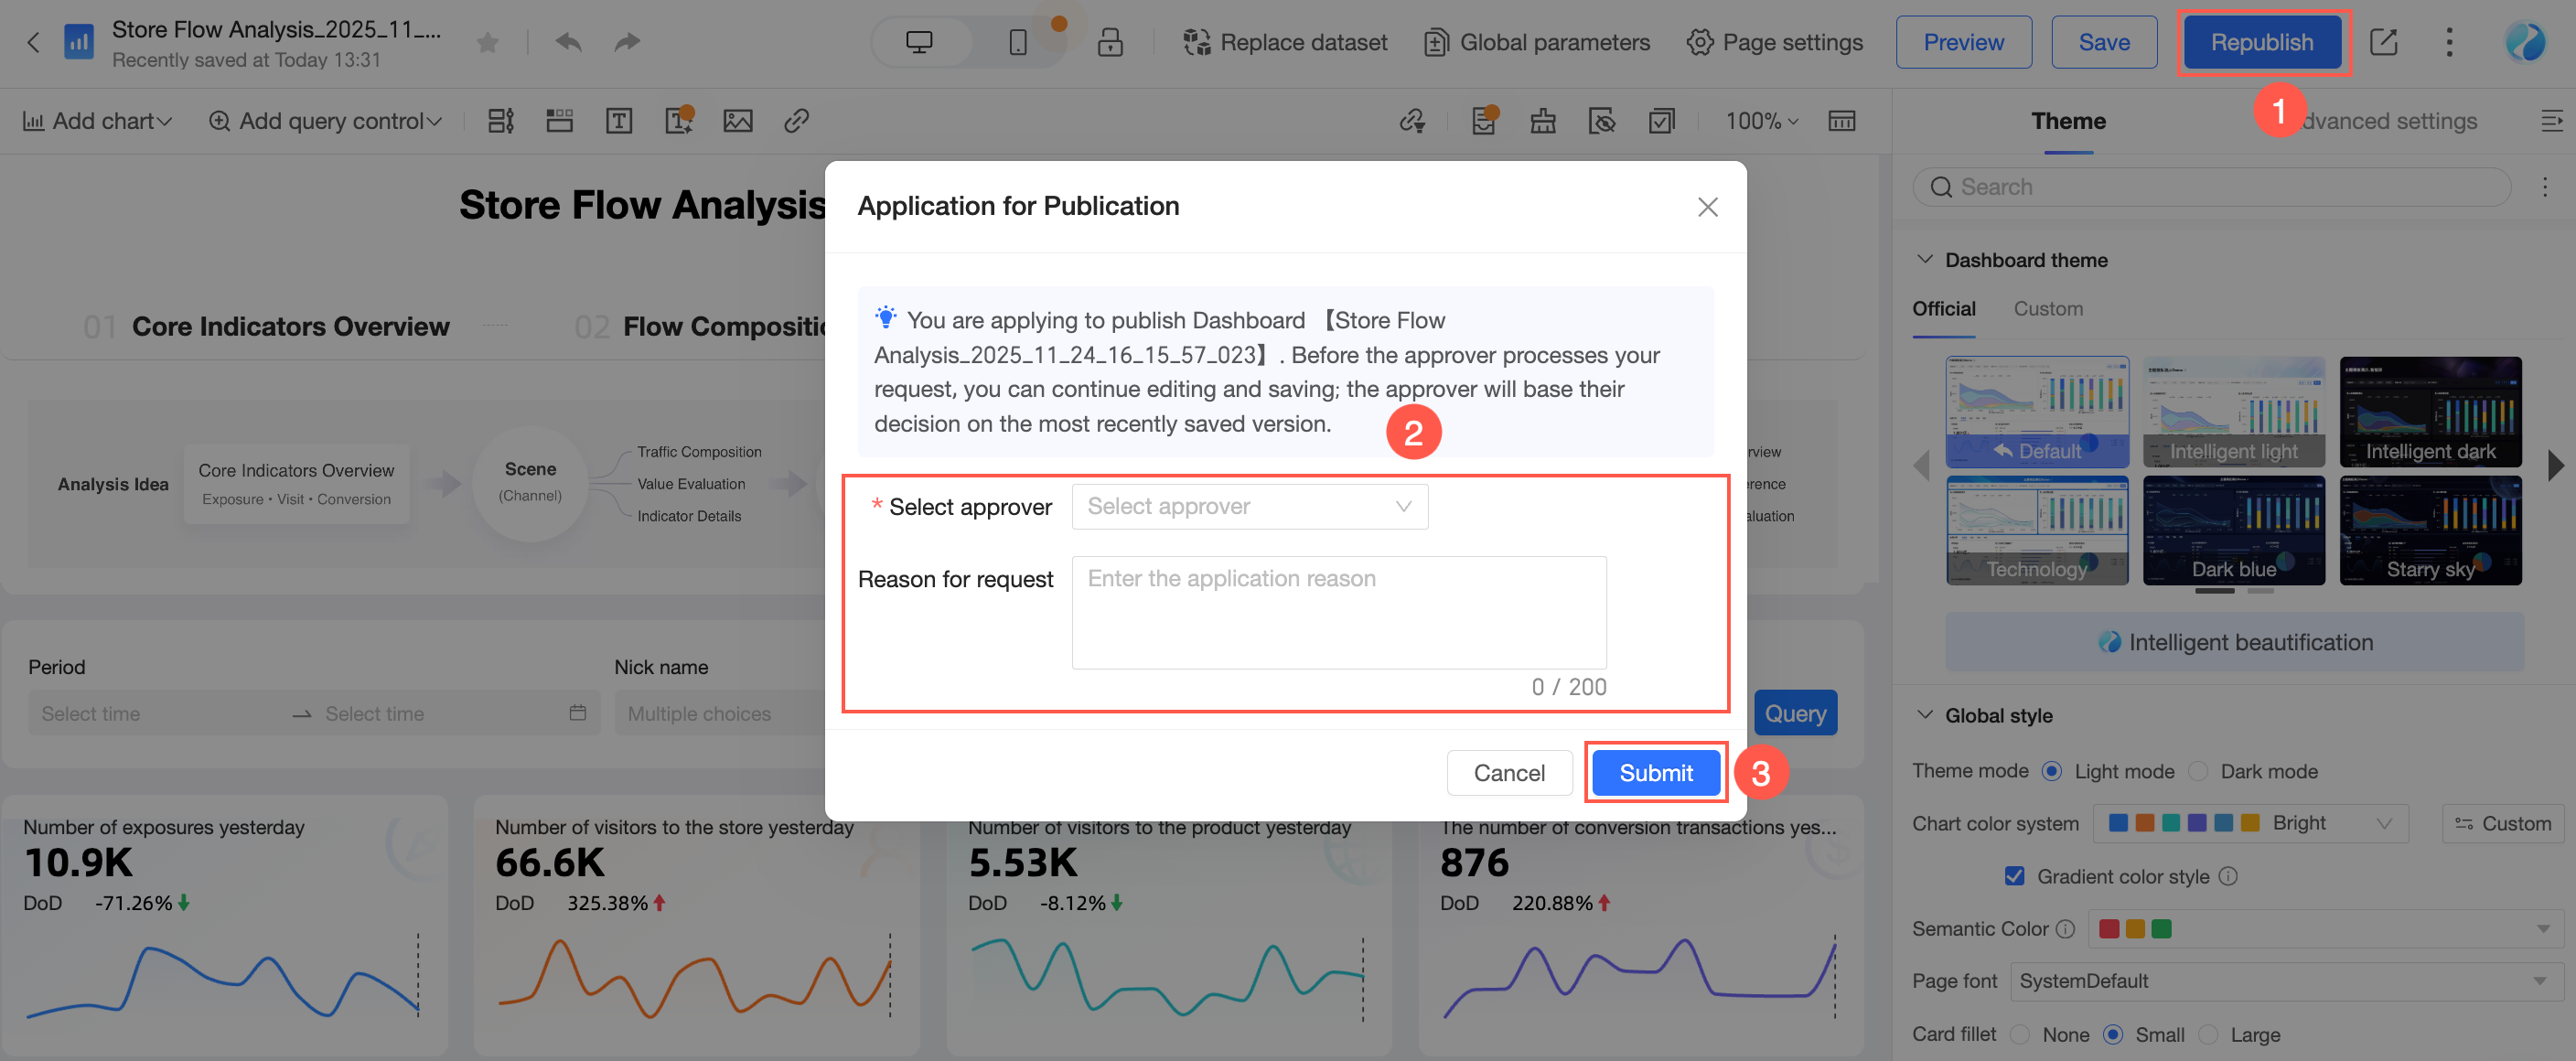Switch to Custom theme tab
Screen dimensions: 2576x1061
(x=2047, y=309)
